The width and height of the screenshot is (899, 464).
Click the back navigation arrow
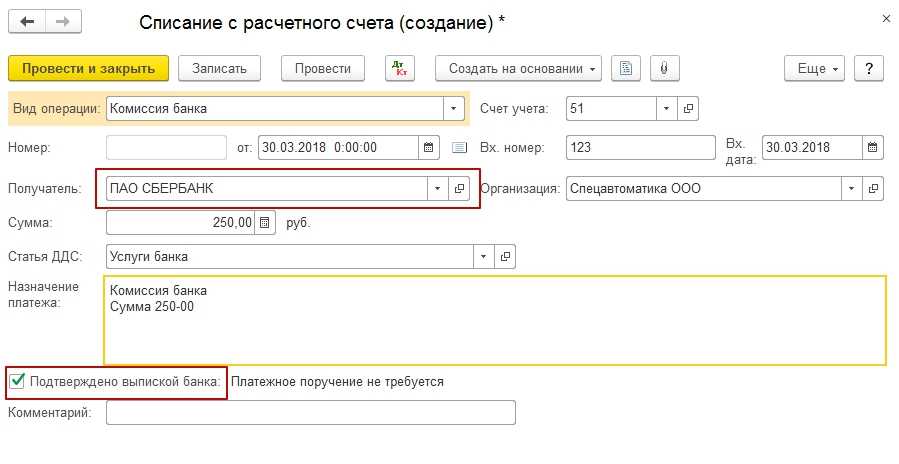27,22
